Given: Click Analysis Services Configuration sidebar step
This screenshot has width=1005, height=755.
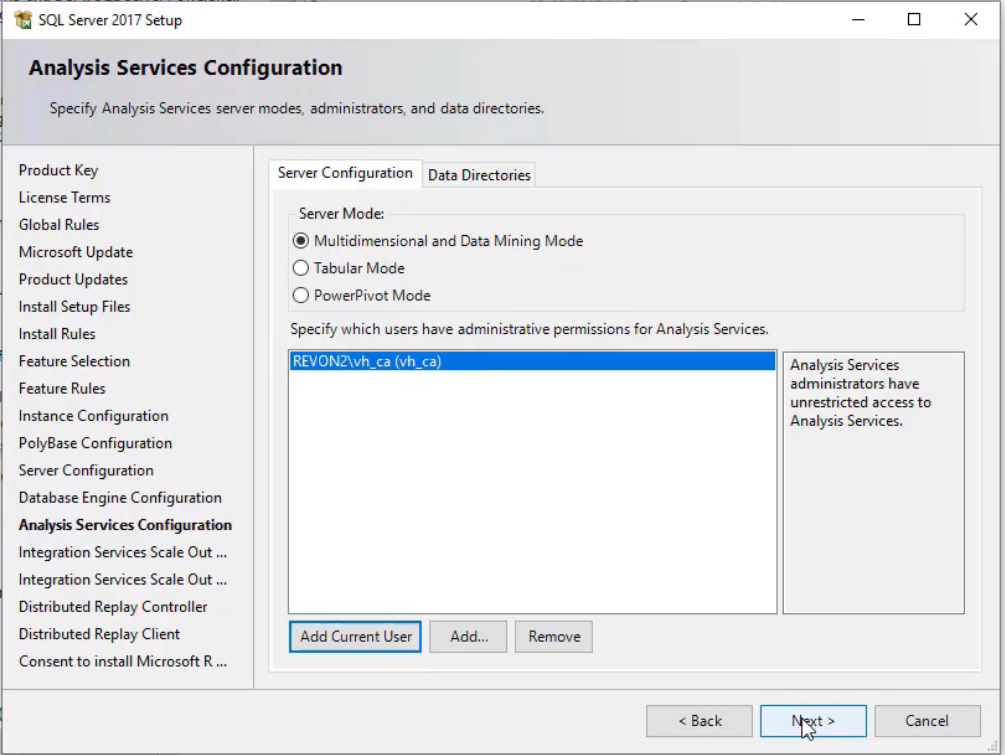Looking at the screenshot, I should click(x=125, y=525).
